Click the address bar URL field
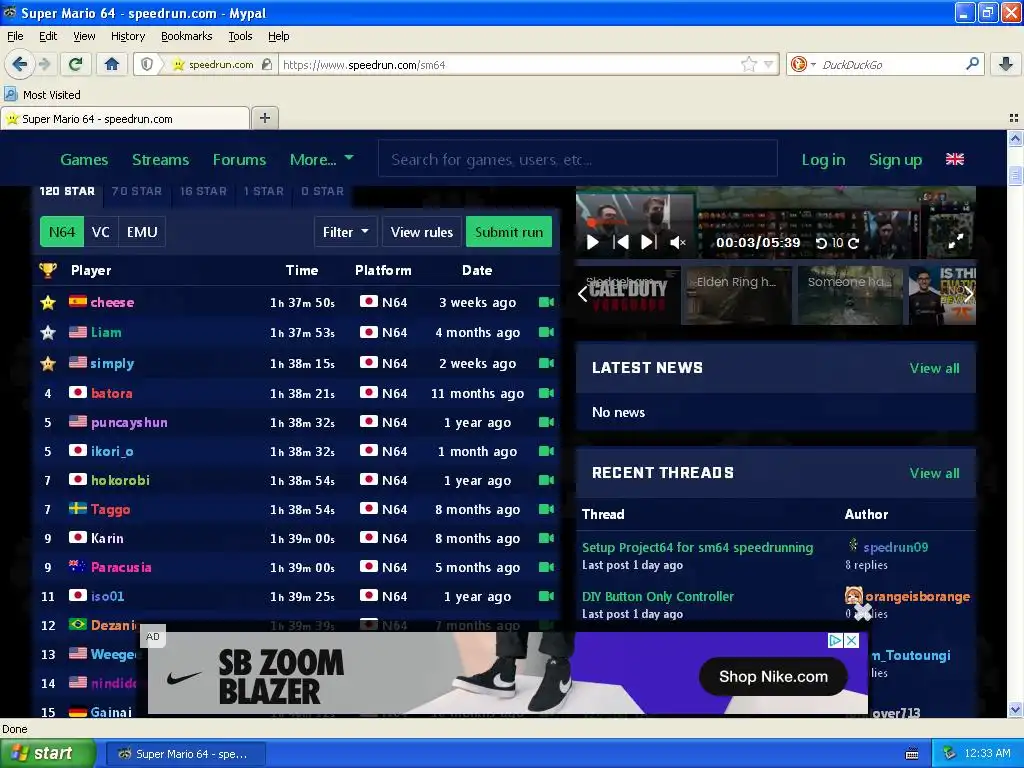 coord(509,65)
